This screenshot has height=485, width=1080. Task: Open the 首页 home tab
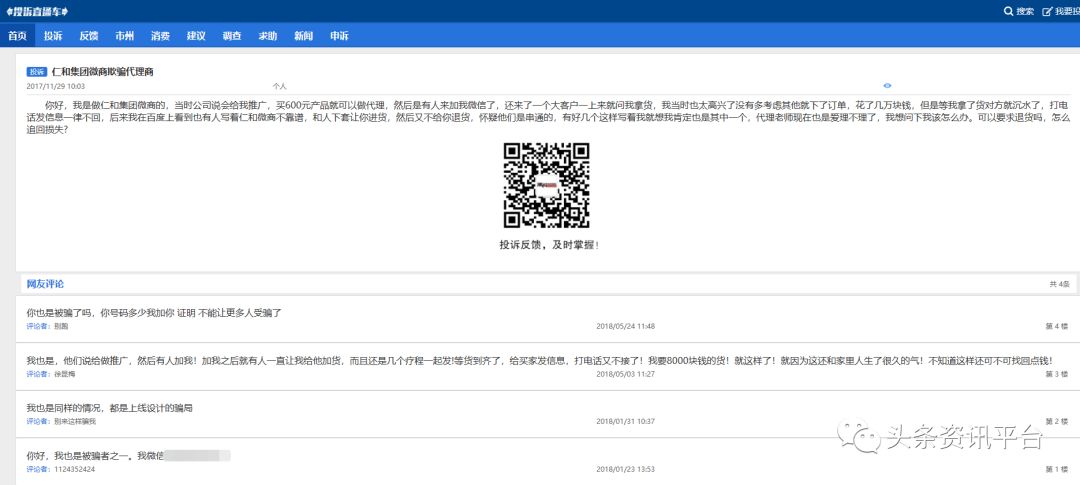17,36
